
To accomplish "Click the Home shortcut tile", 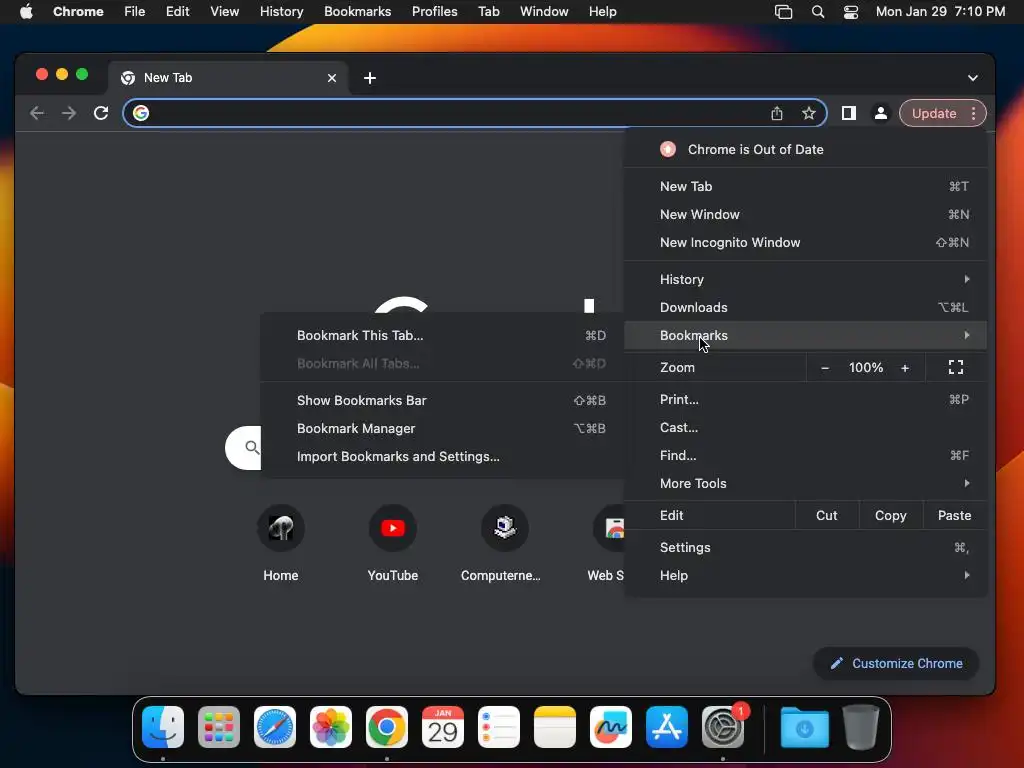I will [x=281, y=544].
